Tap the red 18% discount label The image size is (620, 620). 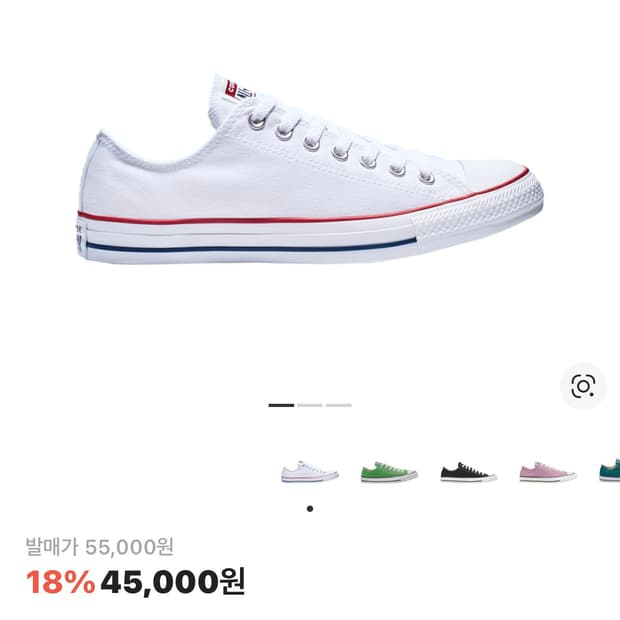(x=60, y=582)
